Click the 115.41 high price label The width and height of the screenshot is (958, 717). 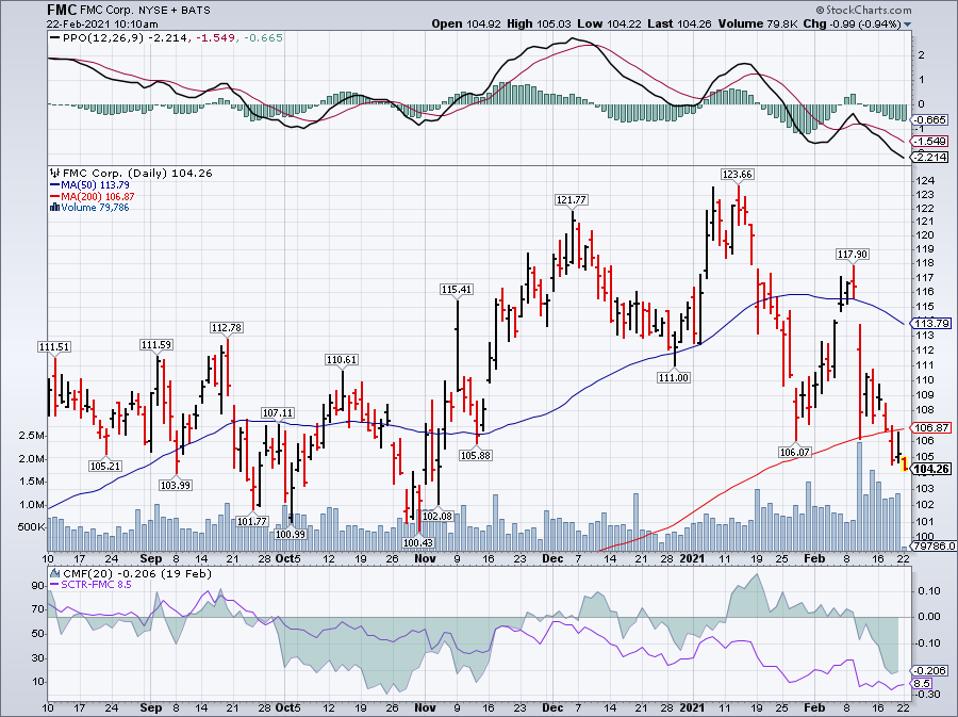coord(456,289)
